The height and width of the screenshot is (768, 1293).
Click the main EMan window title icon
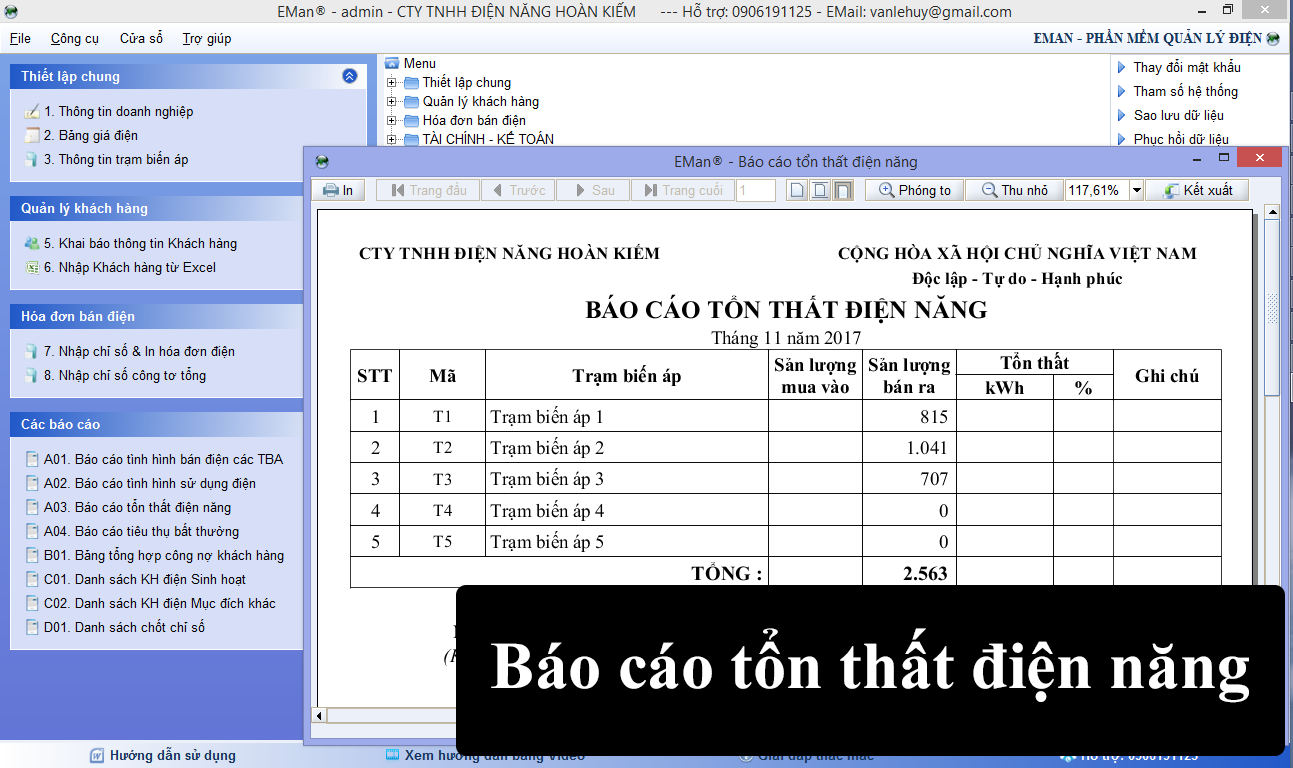tap(12, 12)
